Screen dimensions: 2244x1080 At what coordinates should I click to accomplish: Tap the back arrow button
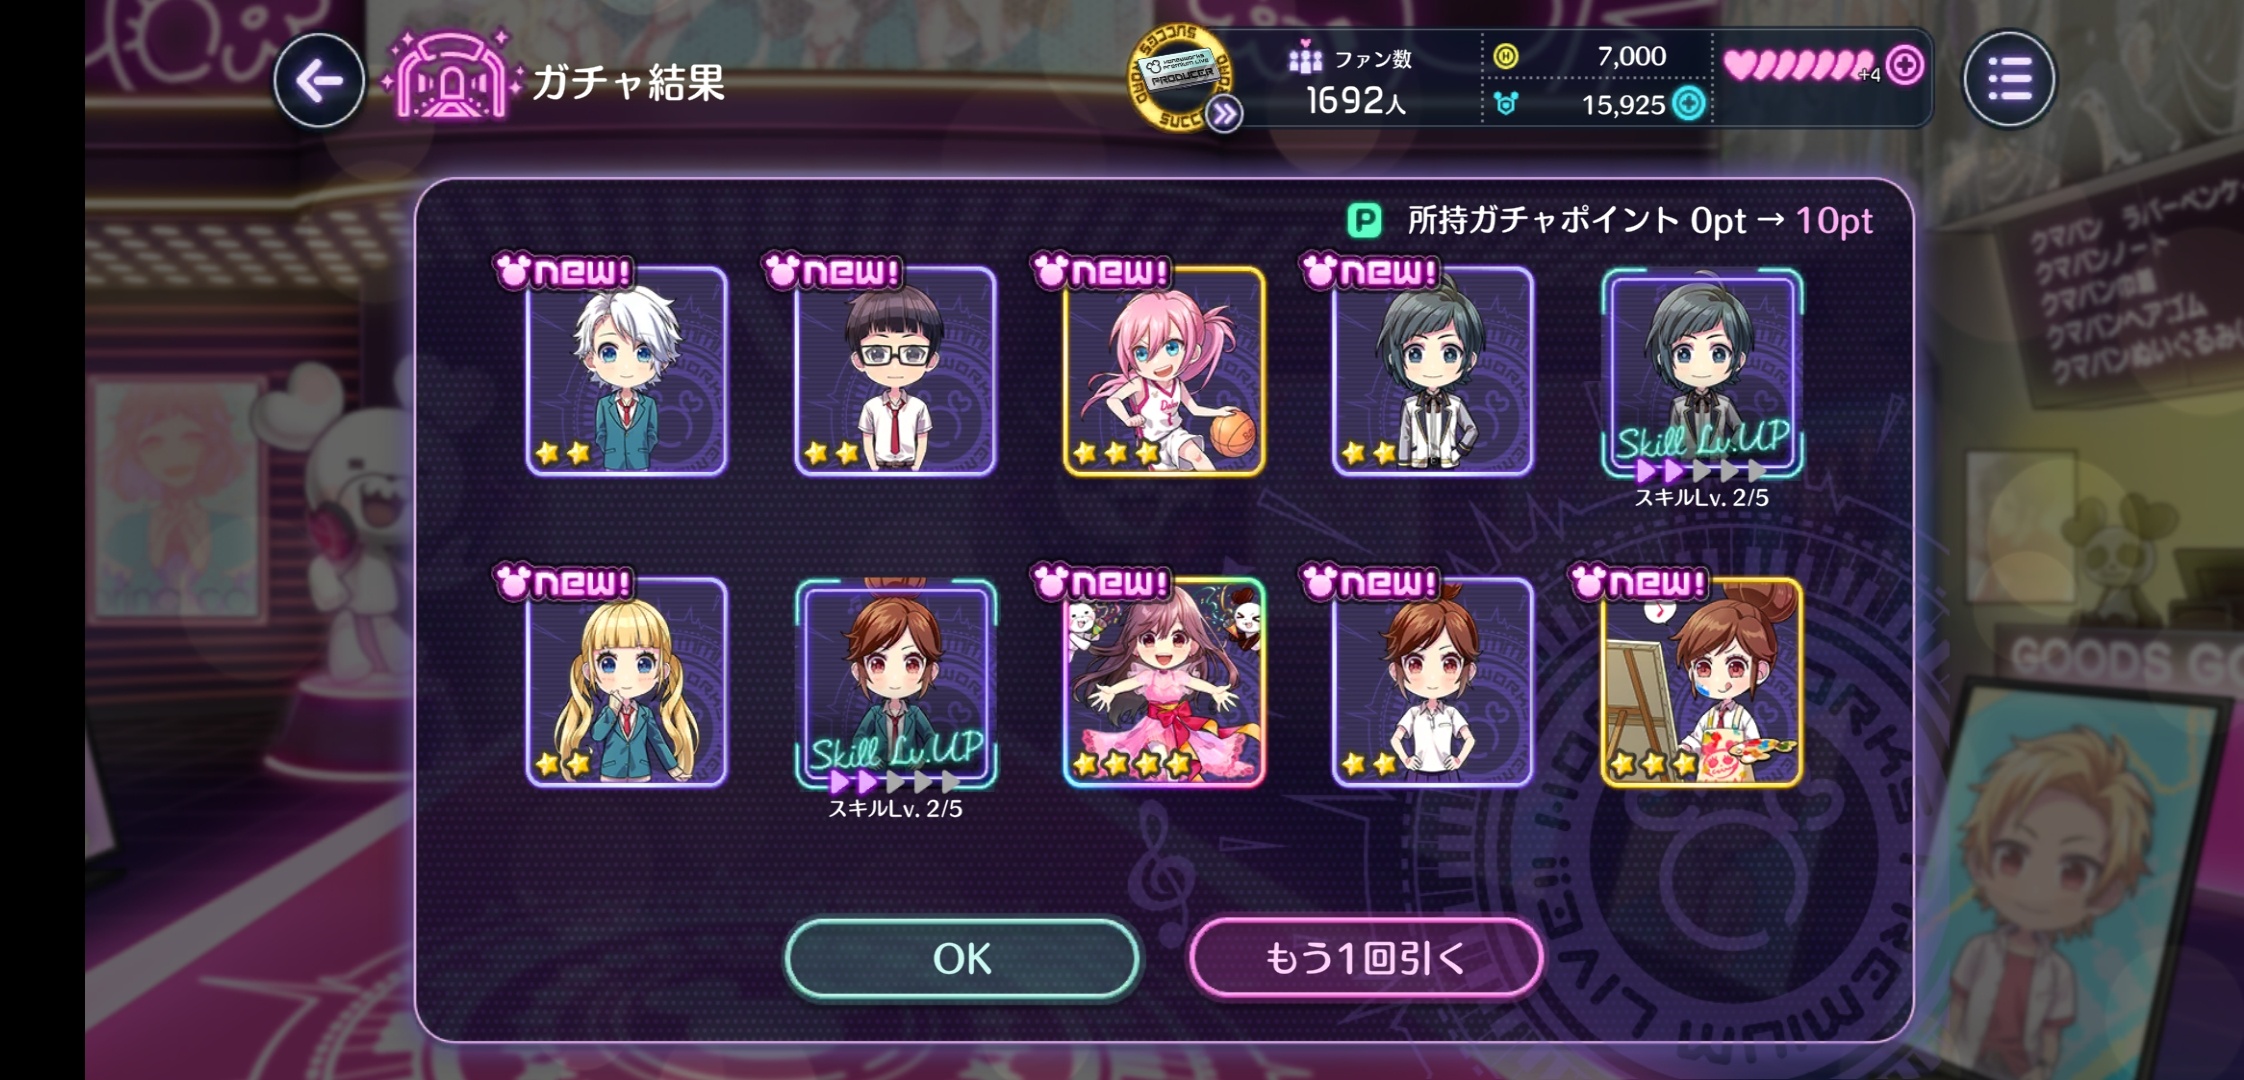319,81
